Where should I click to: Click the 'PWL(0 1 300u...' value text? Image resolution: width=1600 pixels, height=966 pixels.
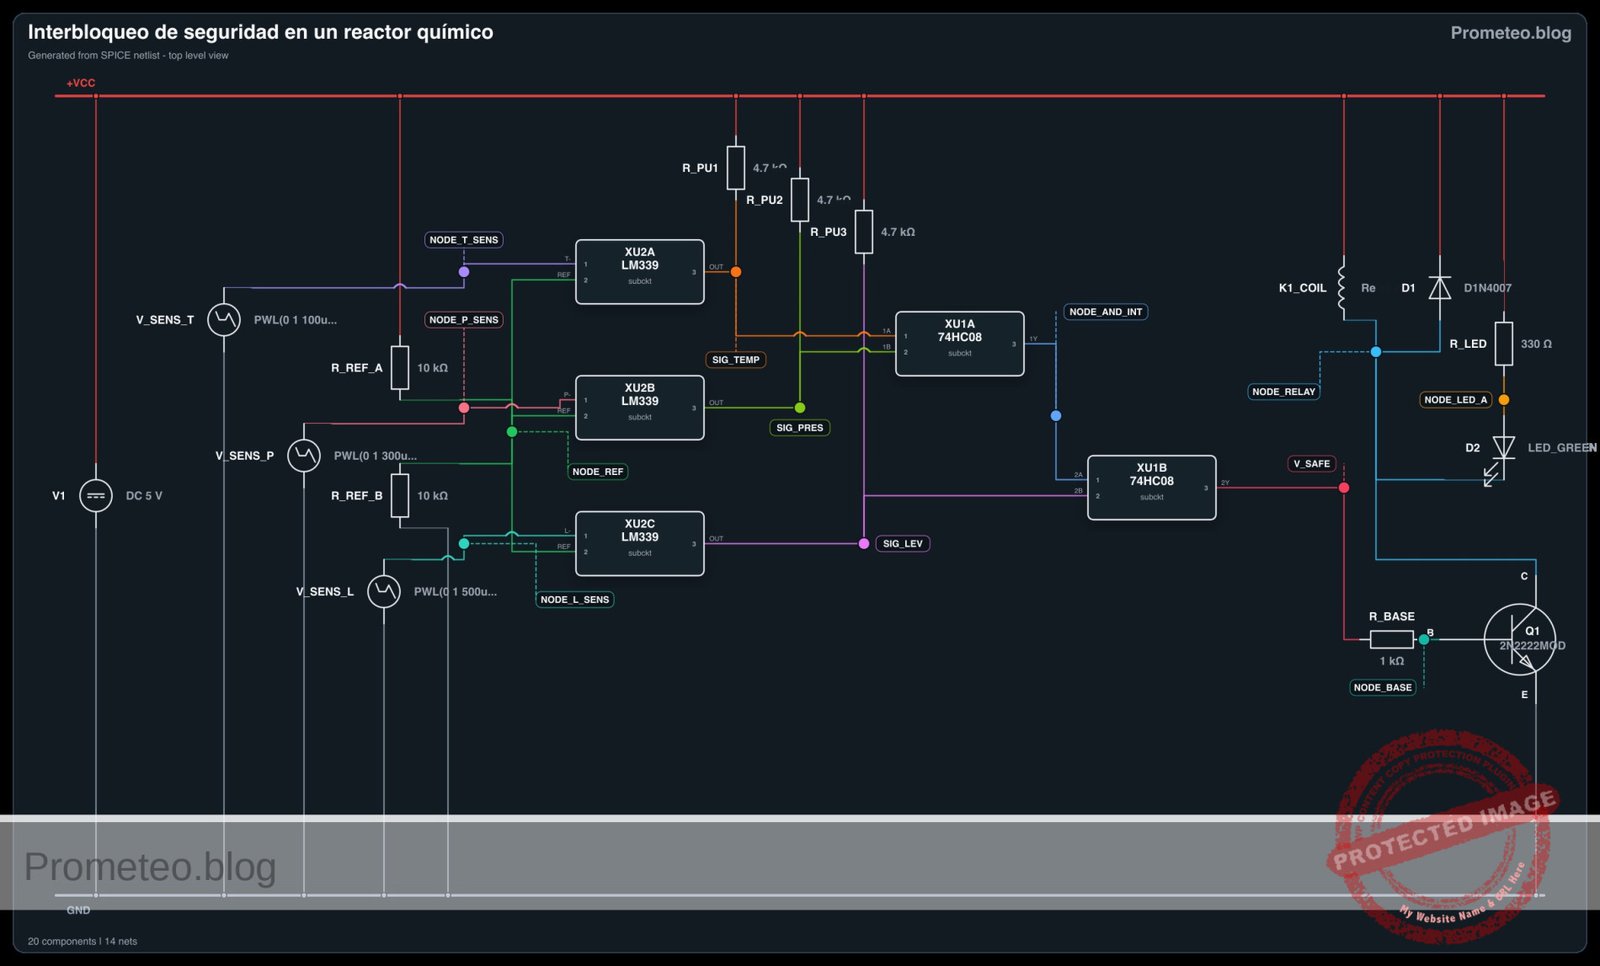tap(375, 456)
